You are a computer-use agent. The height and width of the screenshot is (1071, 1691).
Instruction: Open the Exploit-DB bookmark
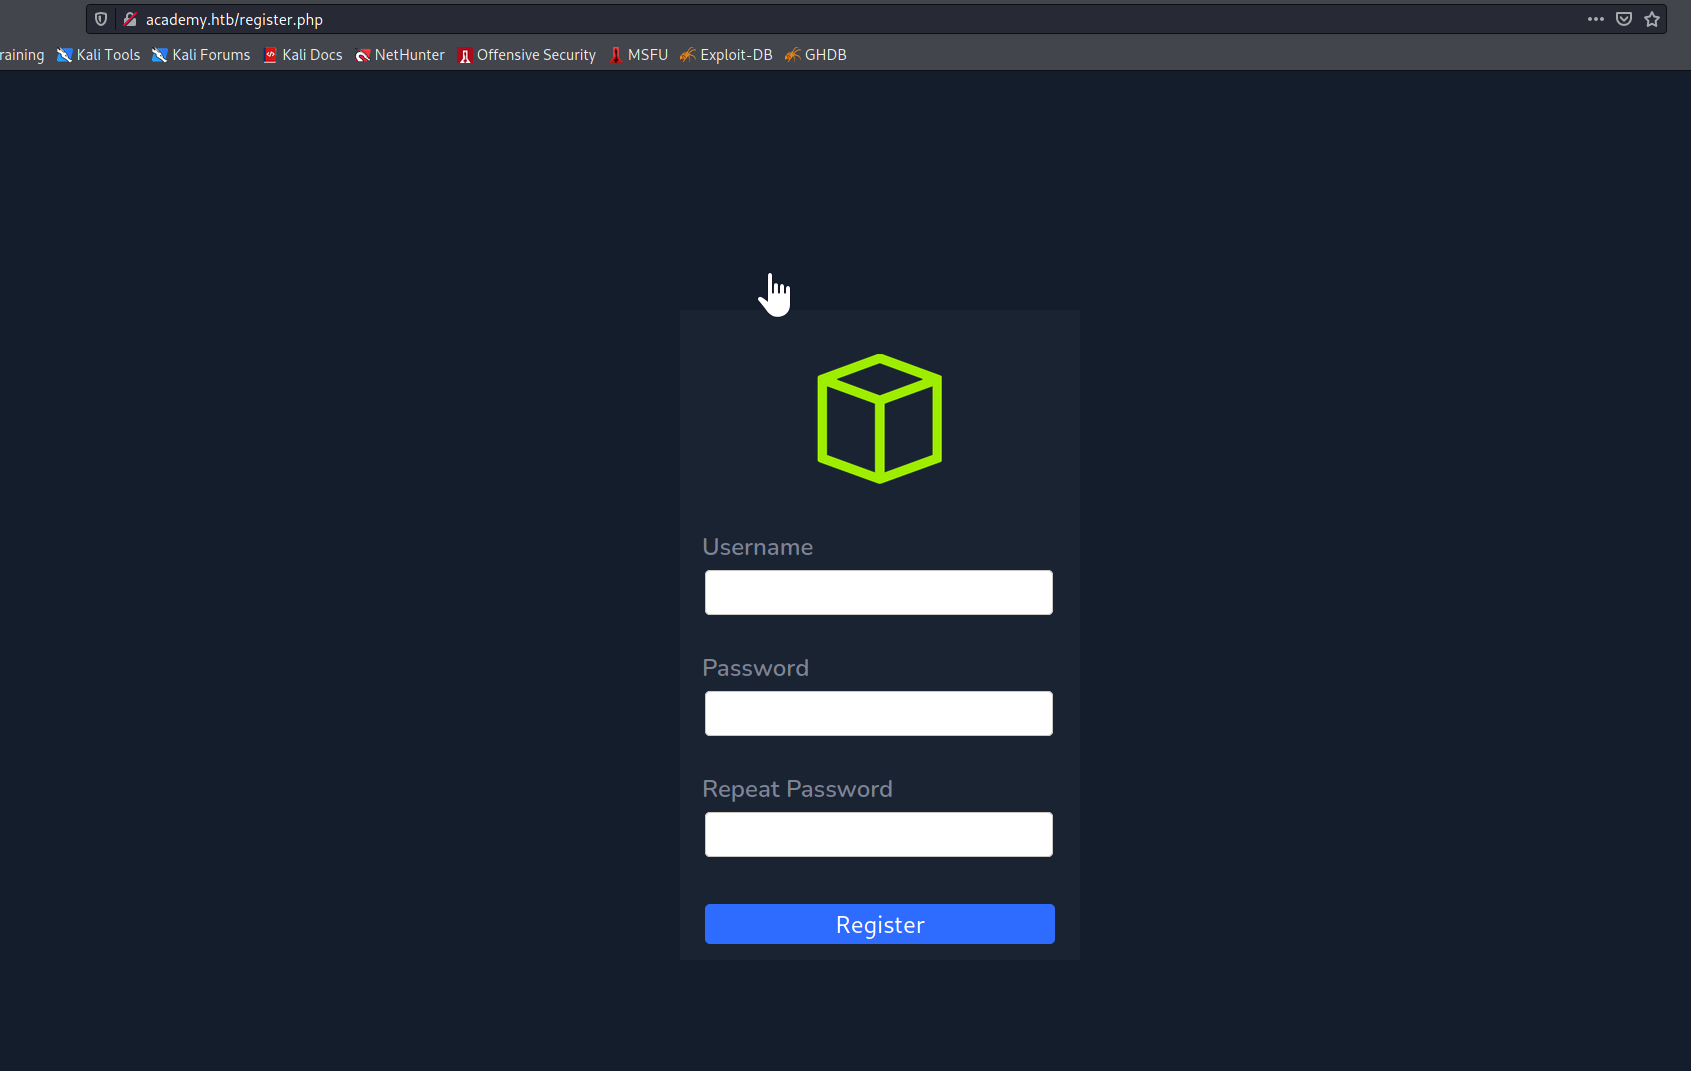[x=726, y=55]
